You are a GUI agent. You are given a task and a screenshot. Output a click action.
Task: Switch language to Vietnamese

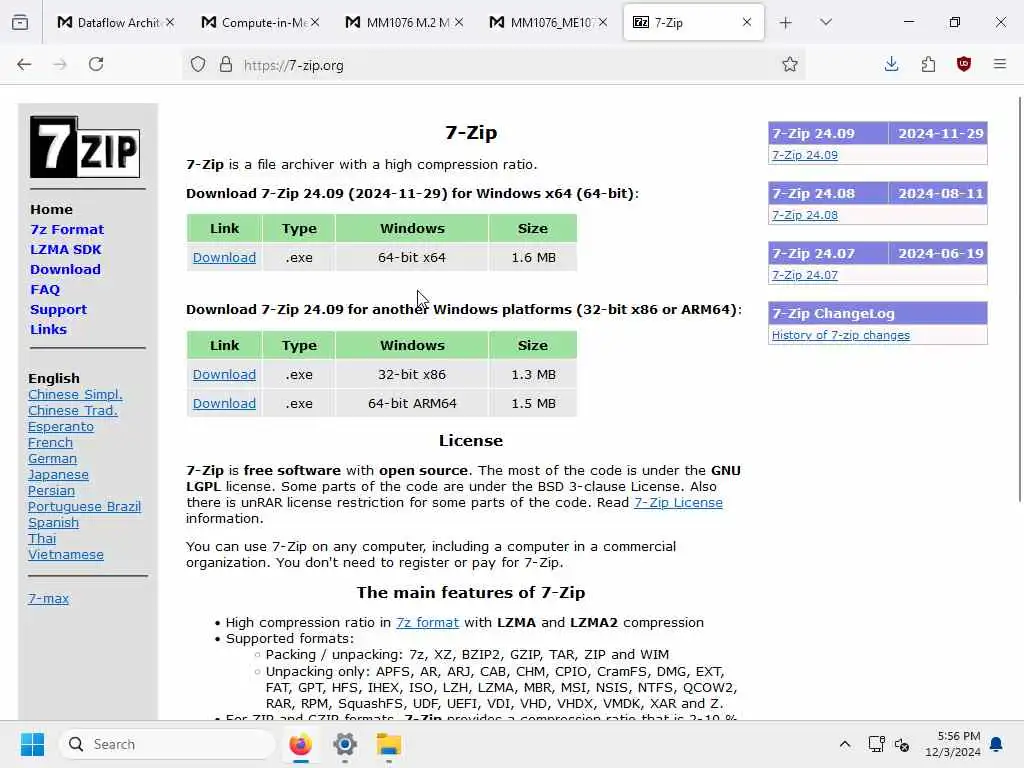[65, 554]
